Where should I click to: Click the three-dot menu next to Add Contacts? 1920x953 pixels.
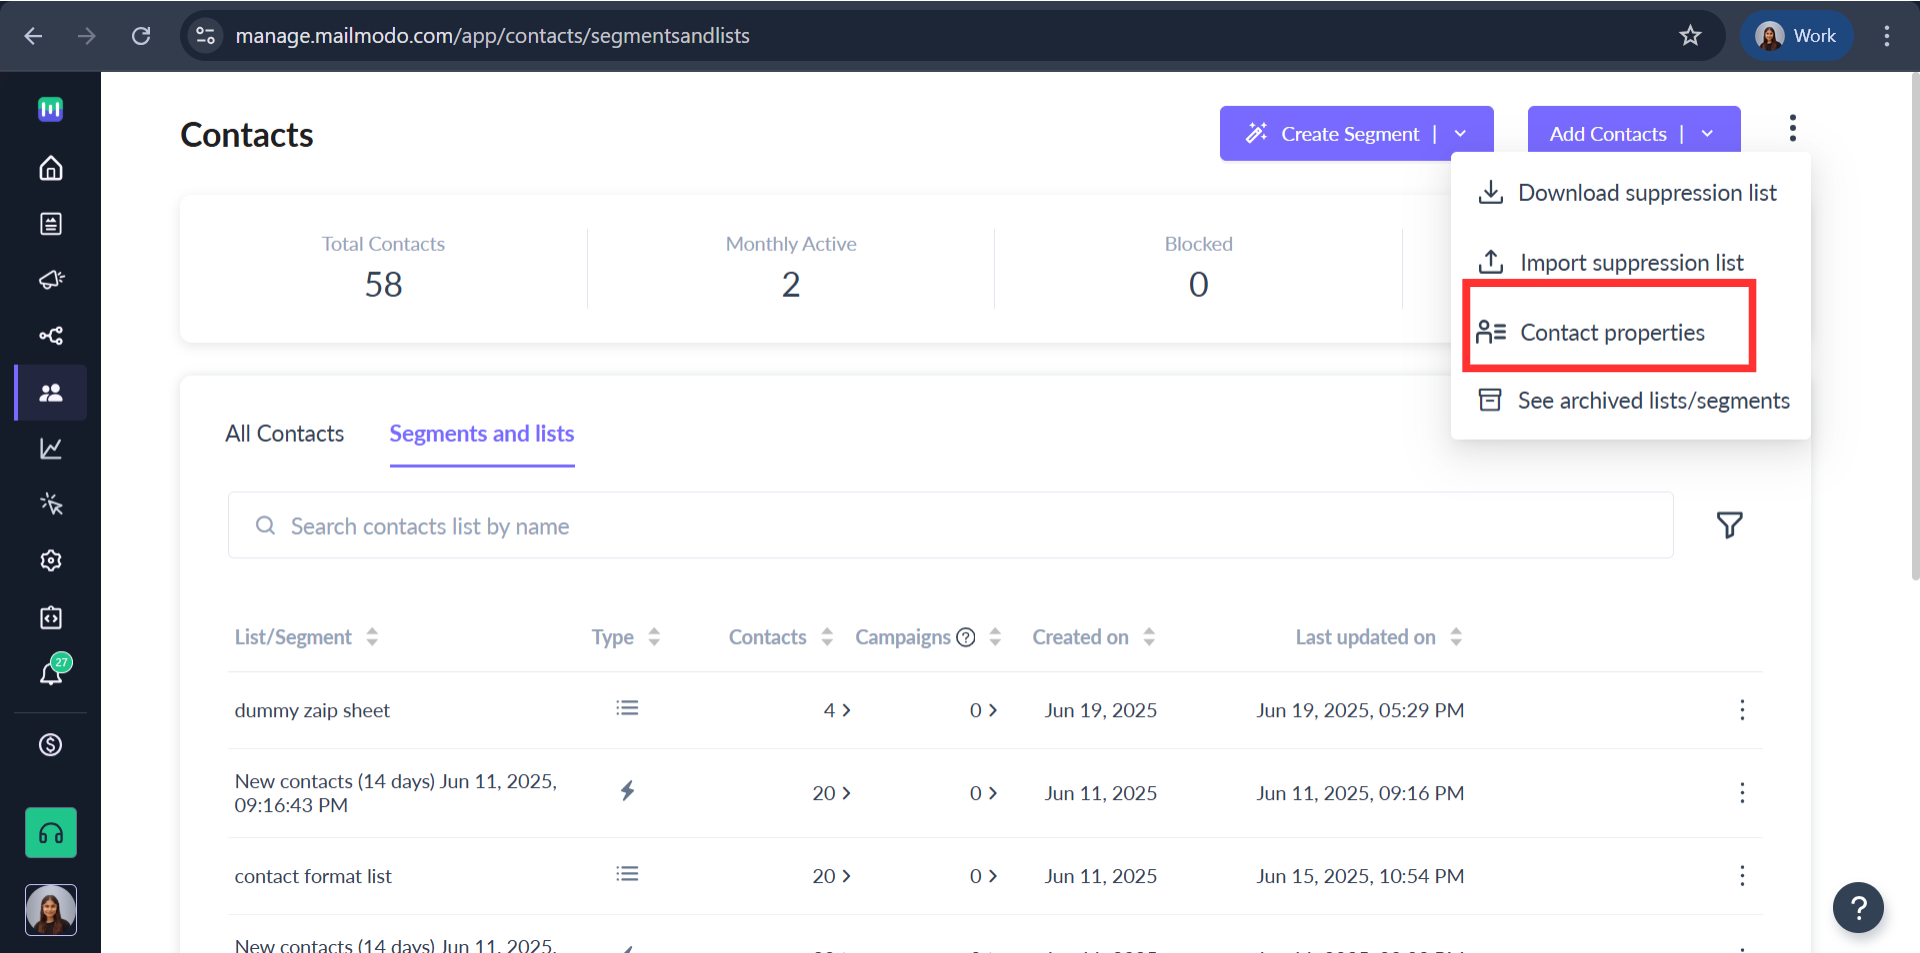click(1793, 128)
